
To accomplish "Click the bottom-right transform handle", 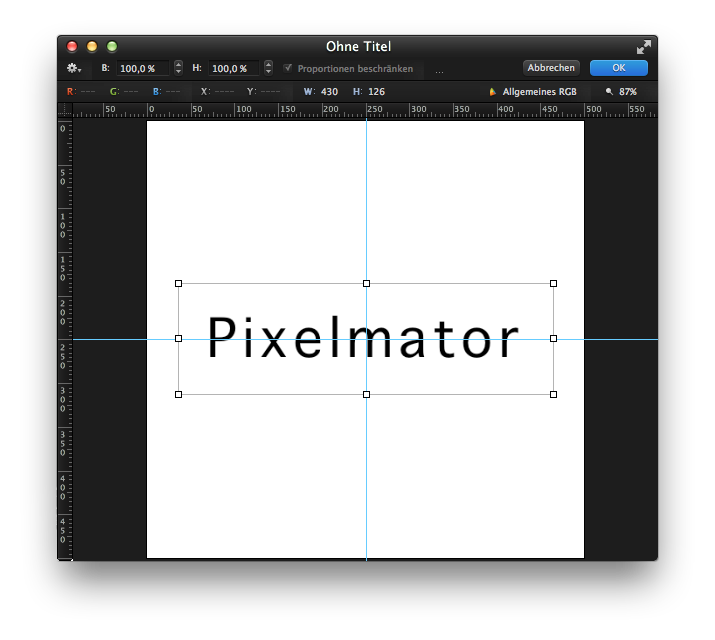I will point(553,394).
